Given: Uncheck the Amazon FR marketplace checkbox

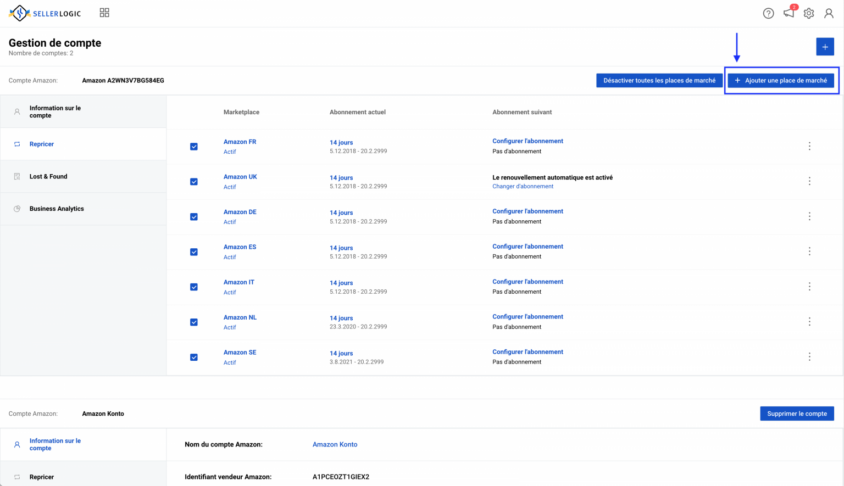Looking at the screenshot, I should (x=194, y=146).
